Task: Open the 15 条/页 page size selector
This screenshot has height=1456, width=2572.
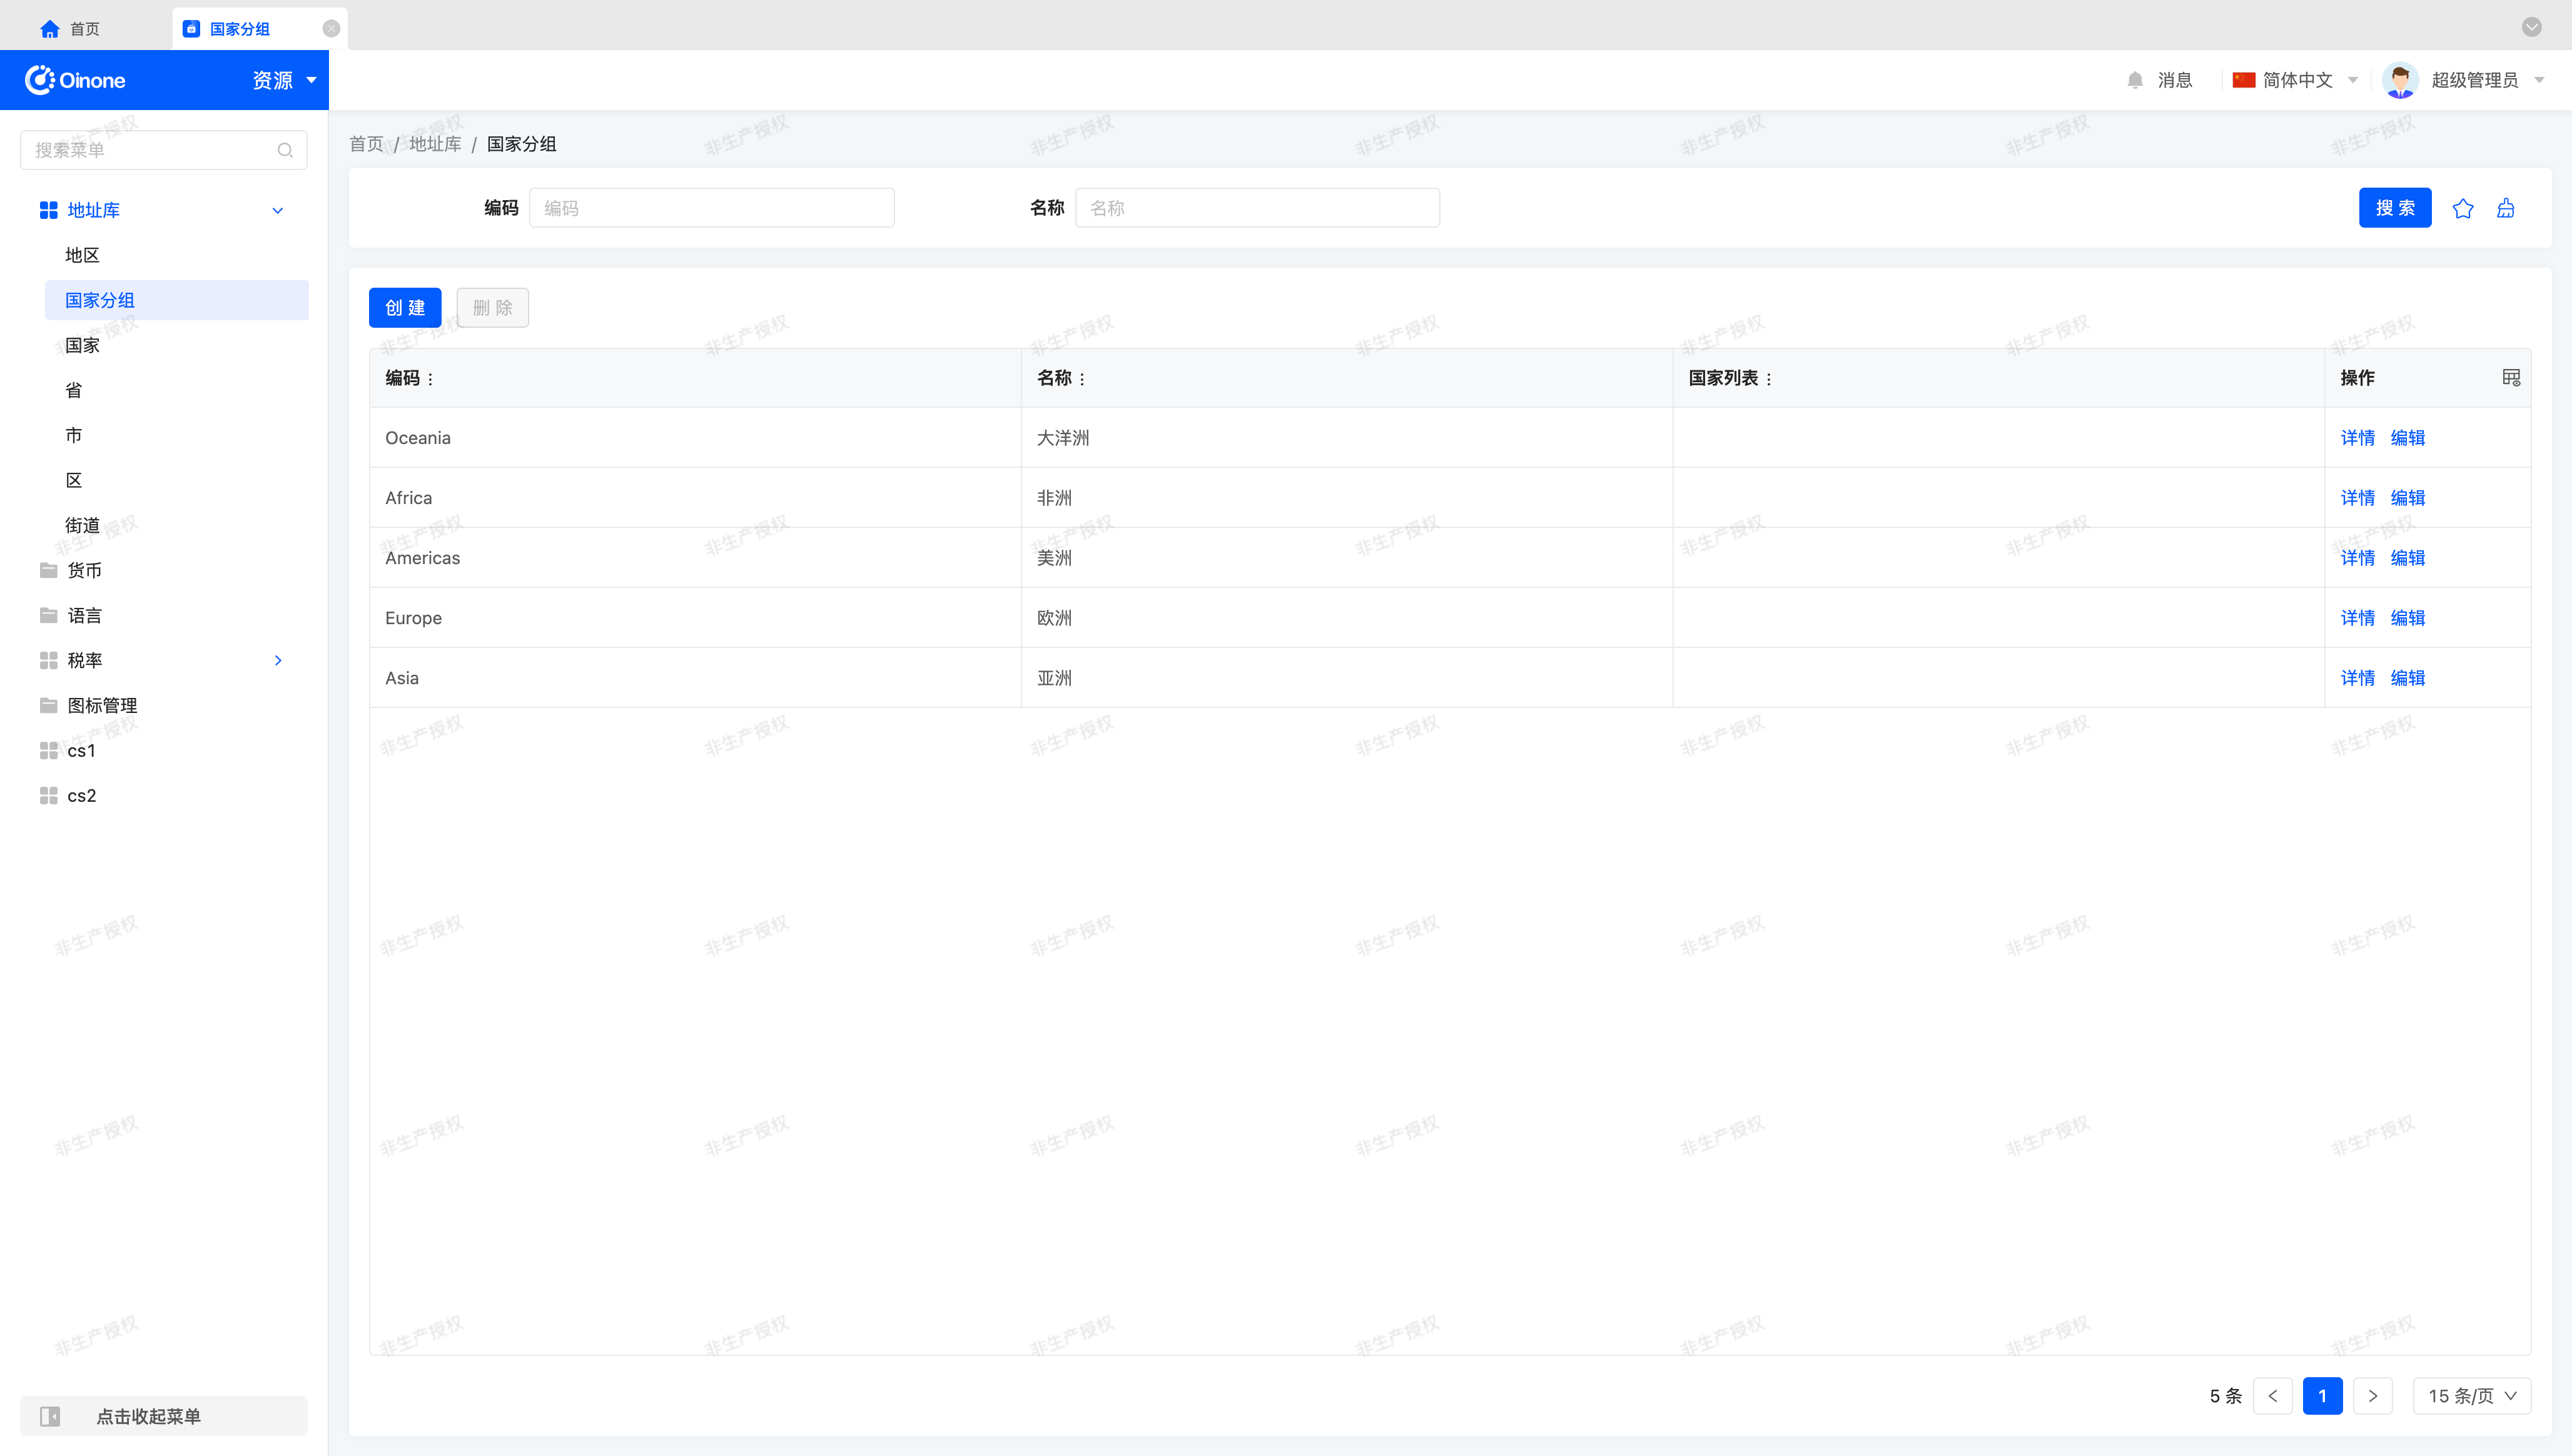Action: tap(2471, 1395)
